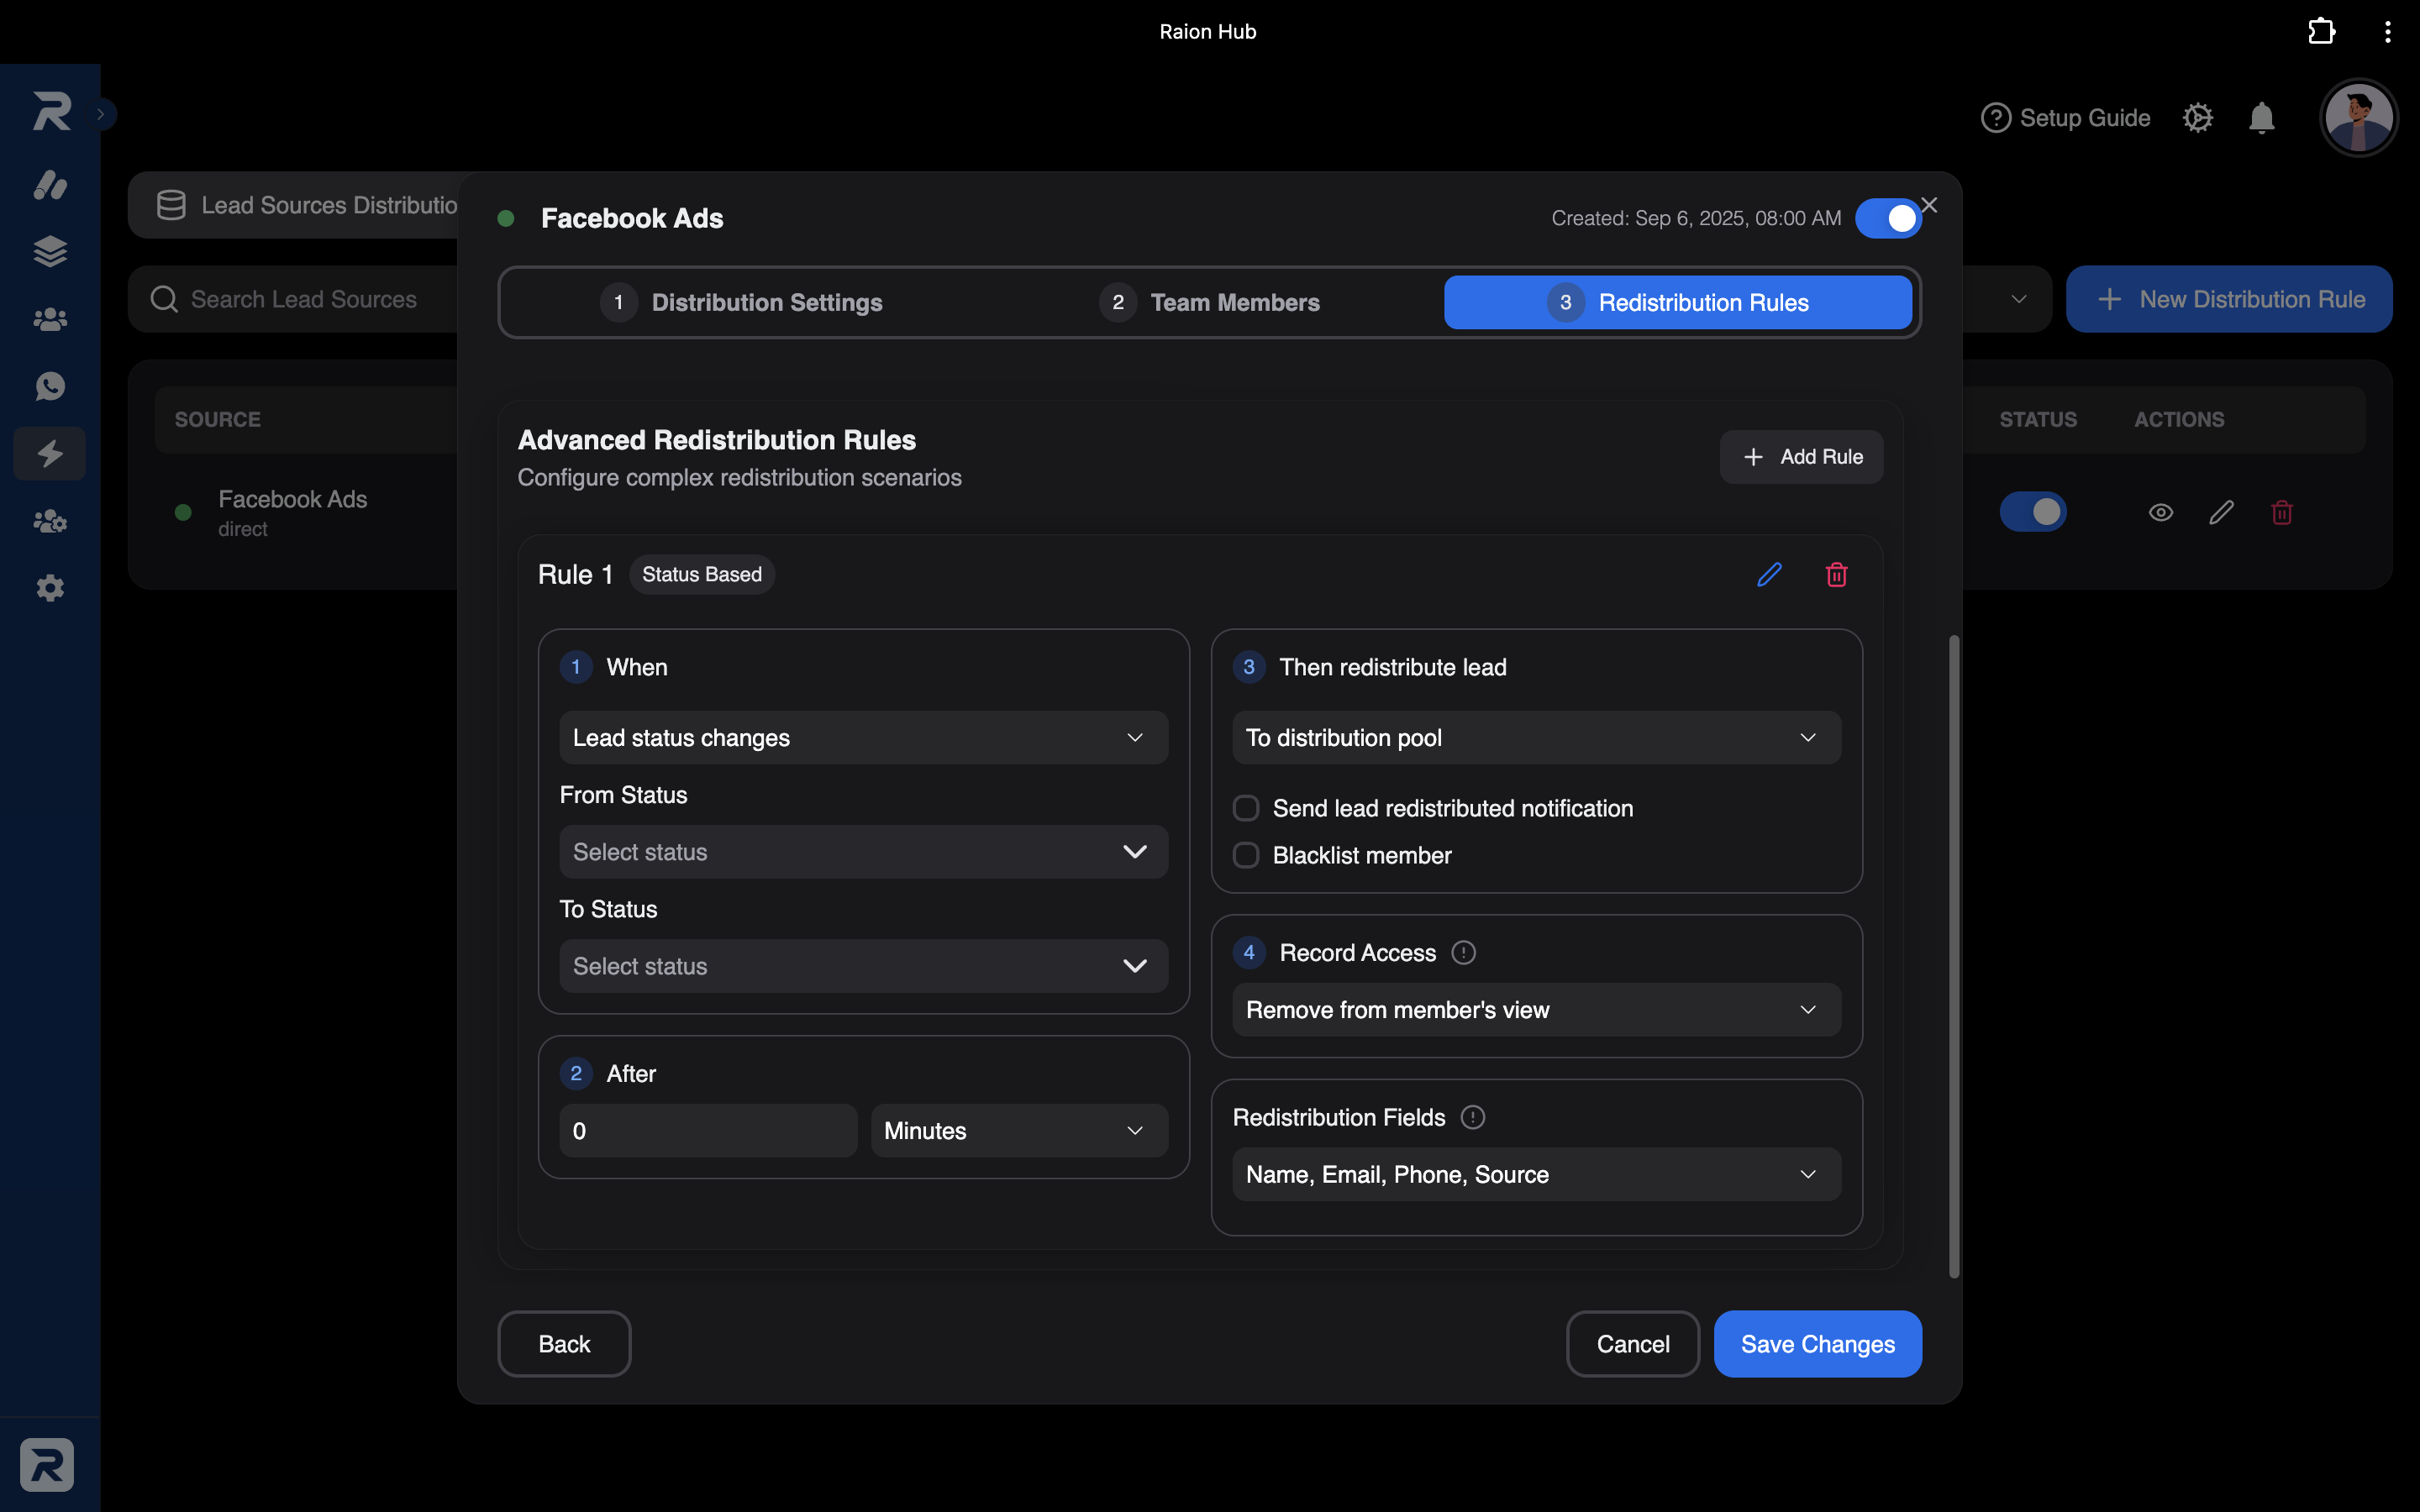
Task: Open the To Status select dropdown
Action: tap(863, 966)
